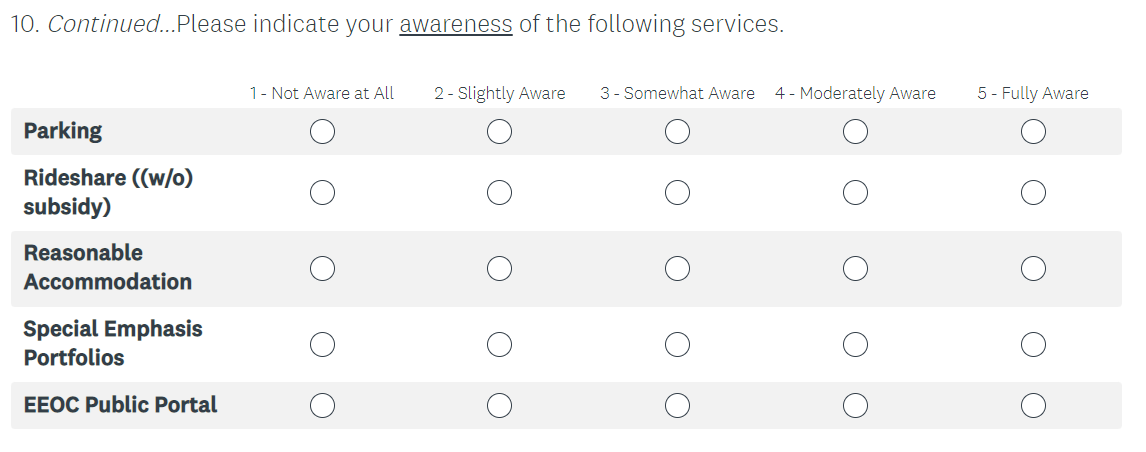This screenshot has height=452, width=1146.
Task: Select Not Aware at All for EEOC Public Portal
Action: (322, 405)
